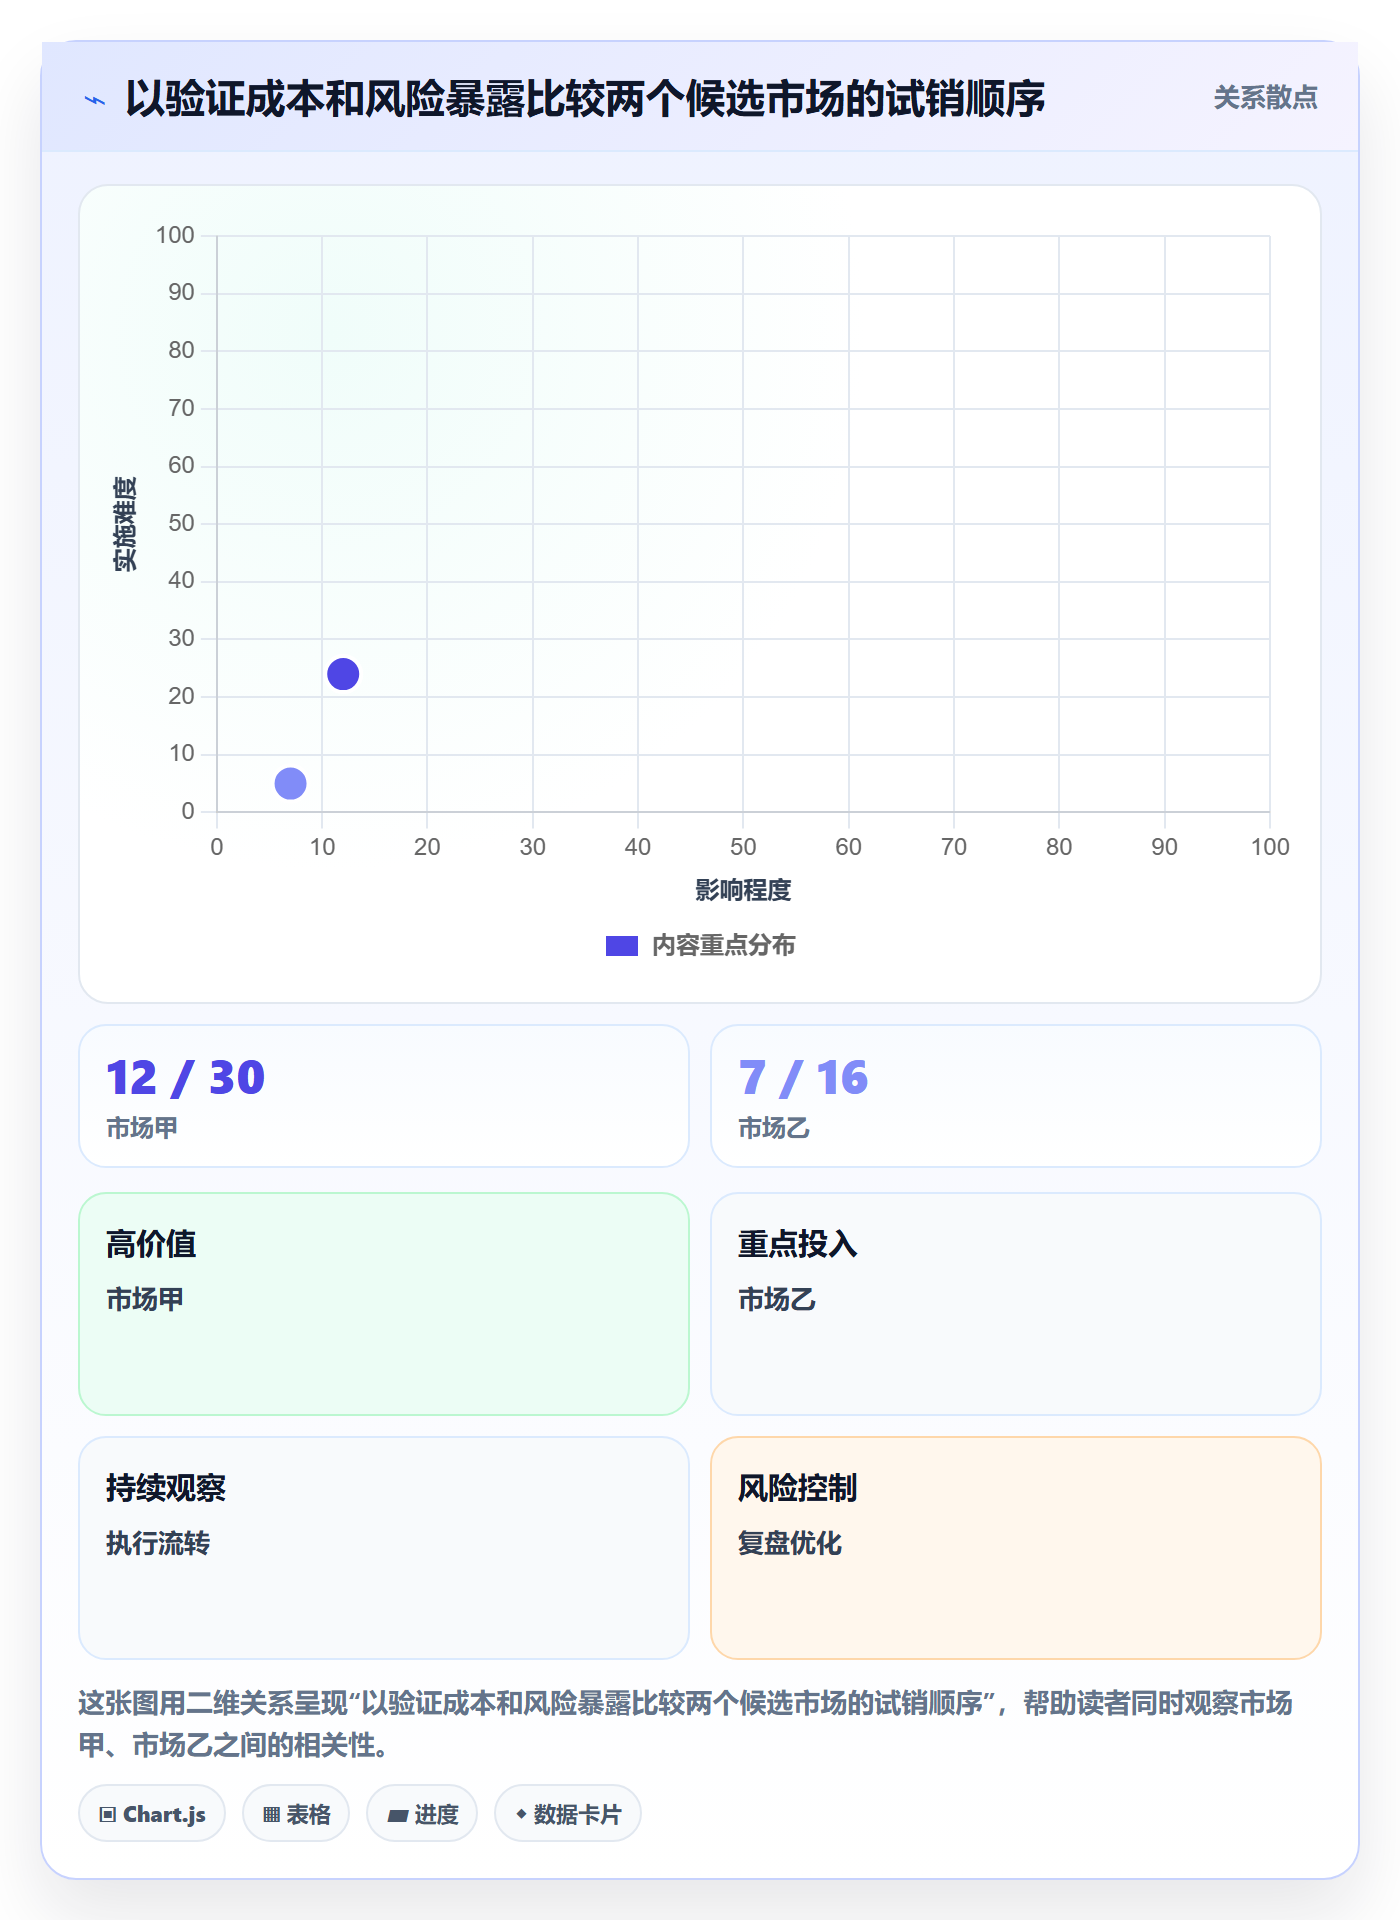Click the 表格 tag chip
This screenshot has height=1920, width=1400.
click(x=296, y=1814)
